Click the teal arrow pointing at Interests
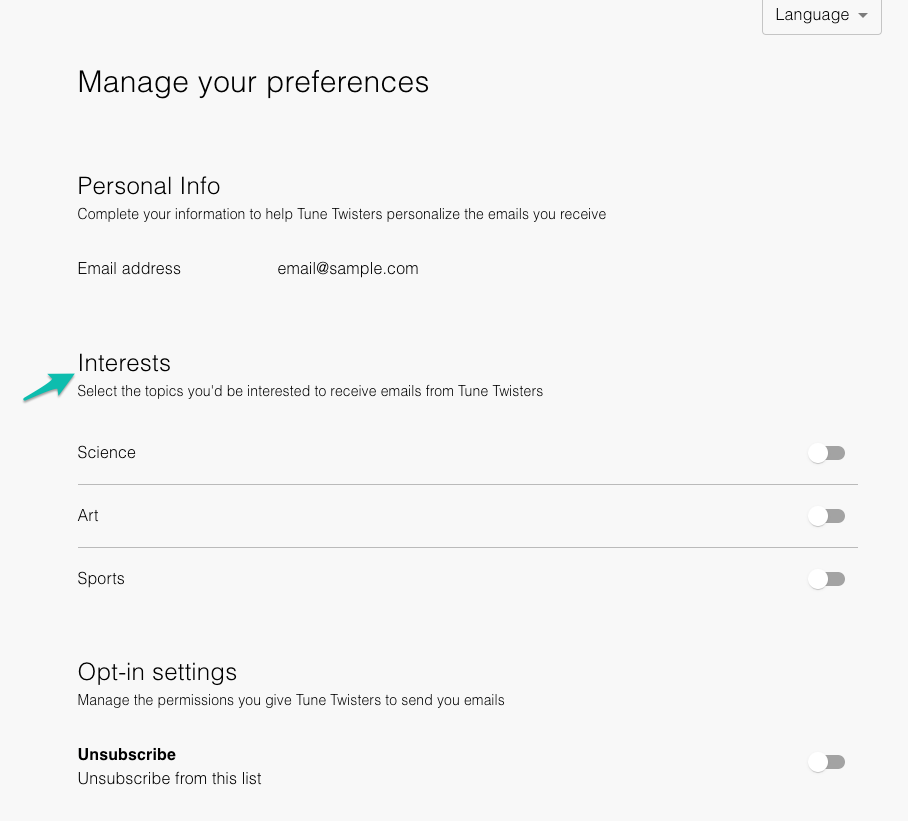Viewport: 908px width, 821px height. [x=48, y=387]
